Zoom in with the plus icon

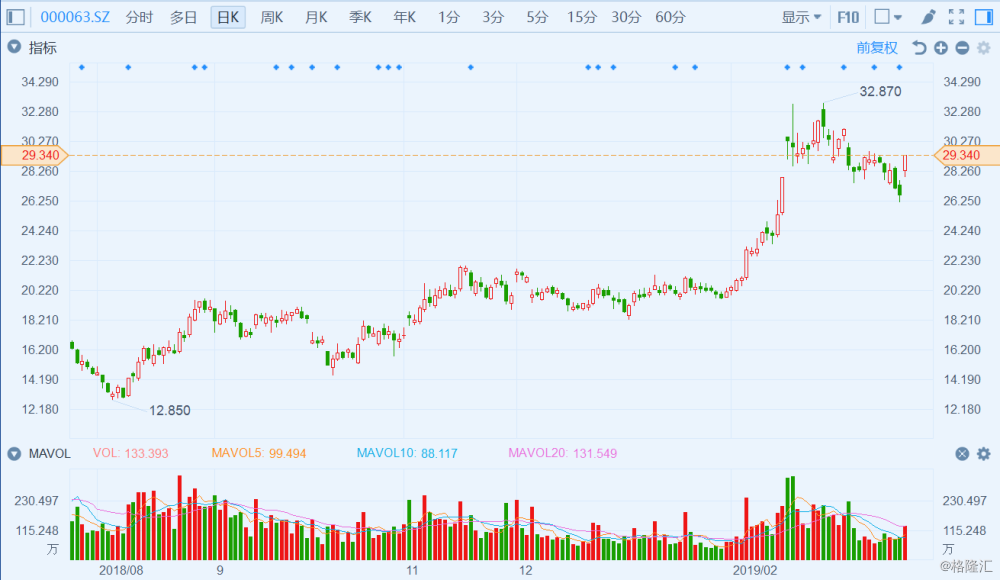pyautogui.click(x=941, y=48)
